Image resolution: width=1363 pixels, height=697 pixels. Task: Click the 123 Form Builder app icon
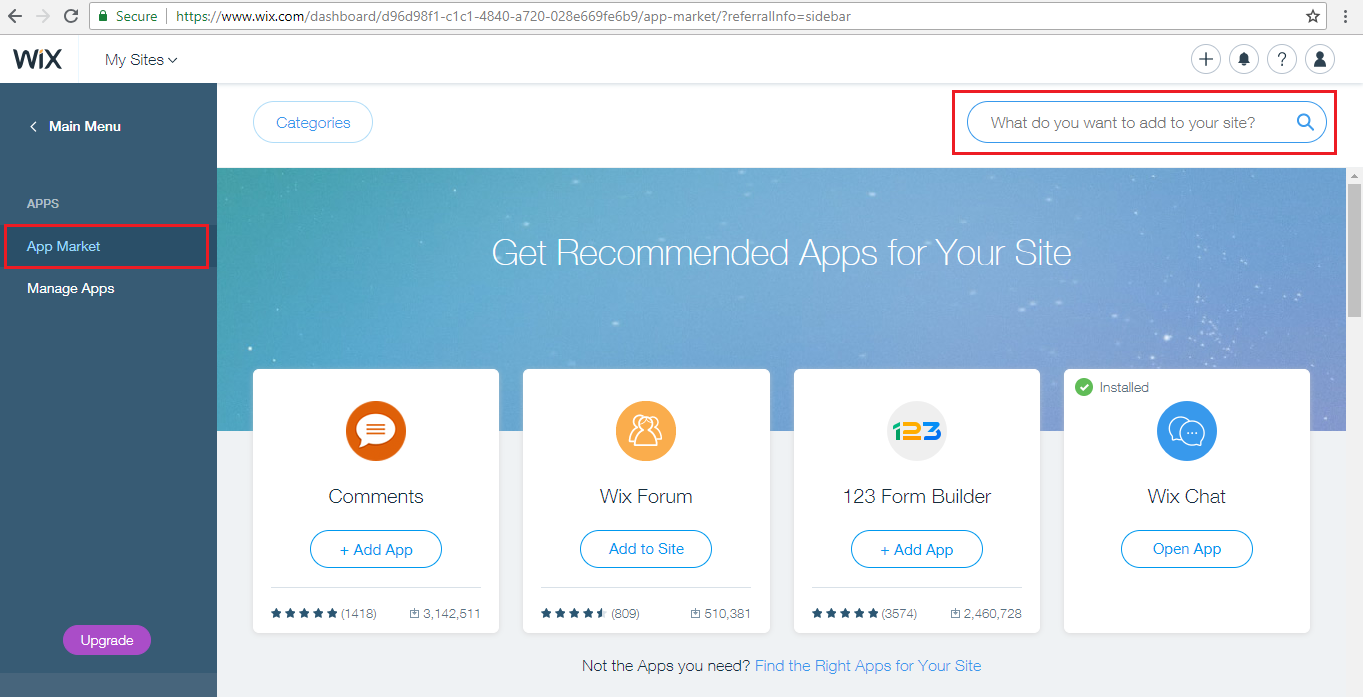[917, 431]
